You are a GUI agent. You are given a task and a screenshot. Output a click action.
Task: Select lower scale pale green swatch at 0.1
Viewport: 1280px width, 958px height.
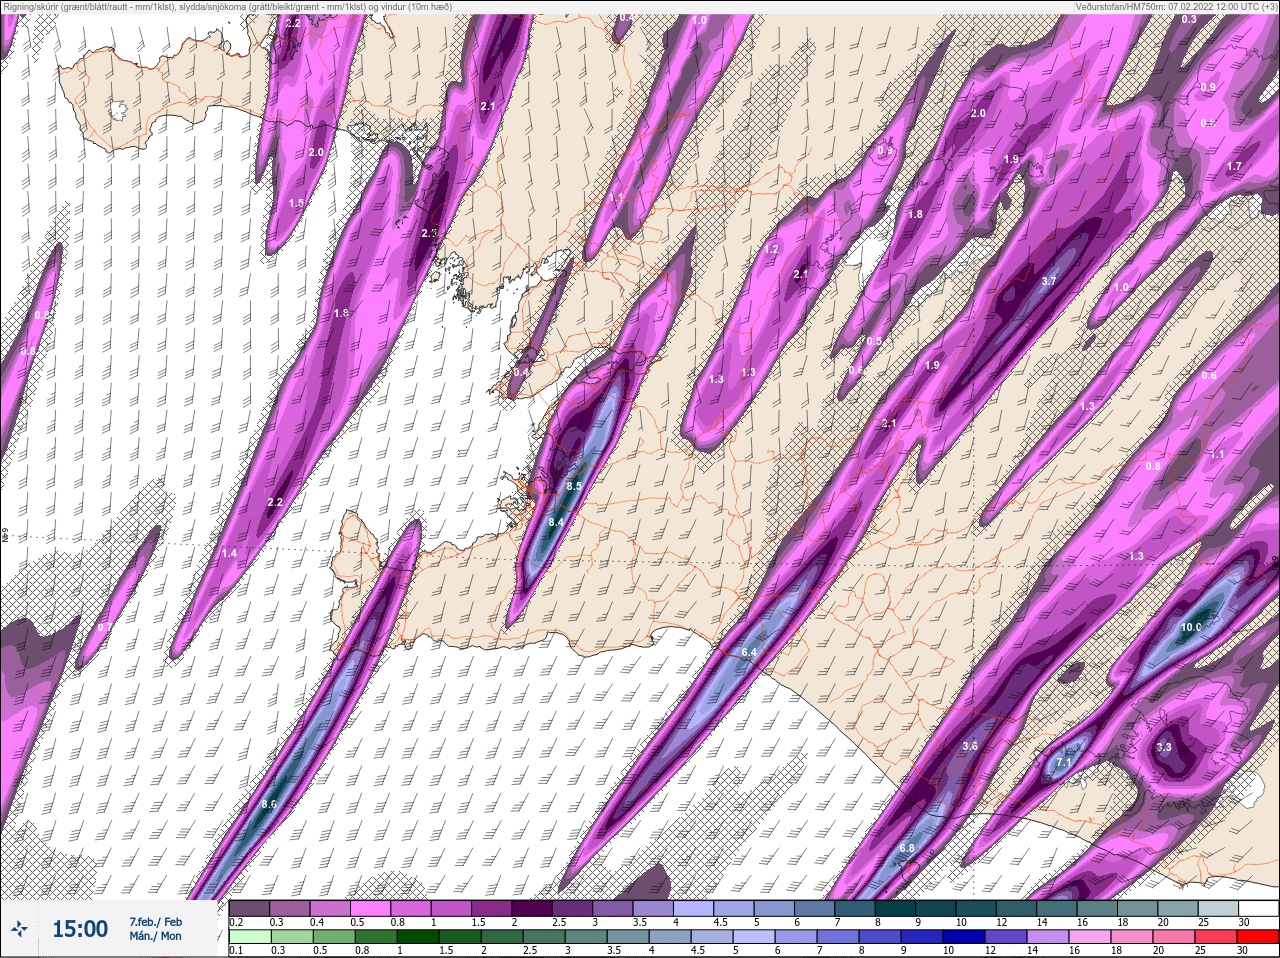(249, 937)
